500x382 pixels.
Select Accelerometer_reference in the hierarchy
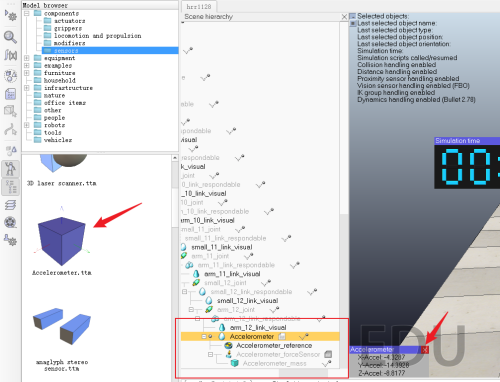(274, 345)
